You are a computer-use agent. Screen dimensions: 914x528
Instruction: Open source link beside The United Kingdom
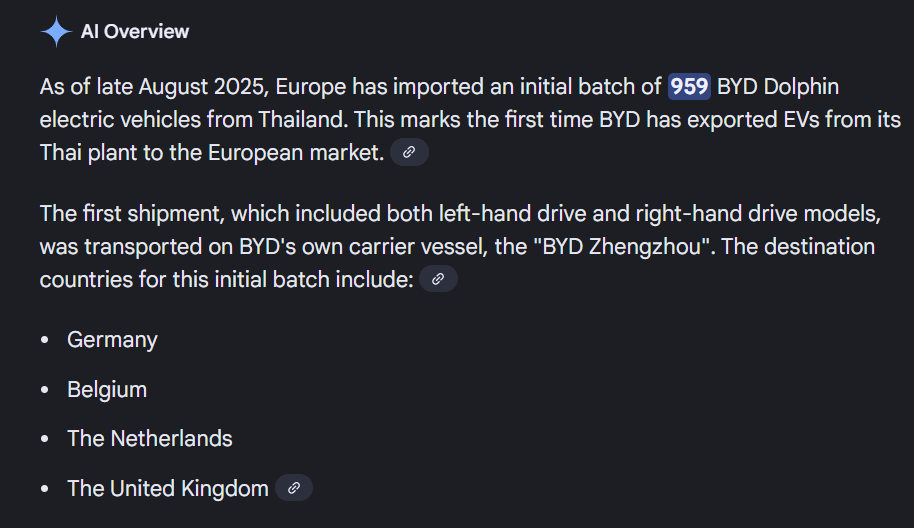(x=293, y=488)
